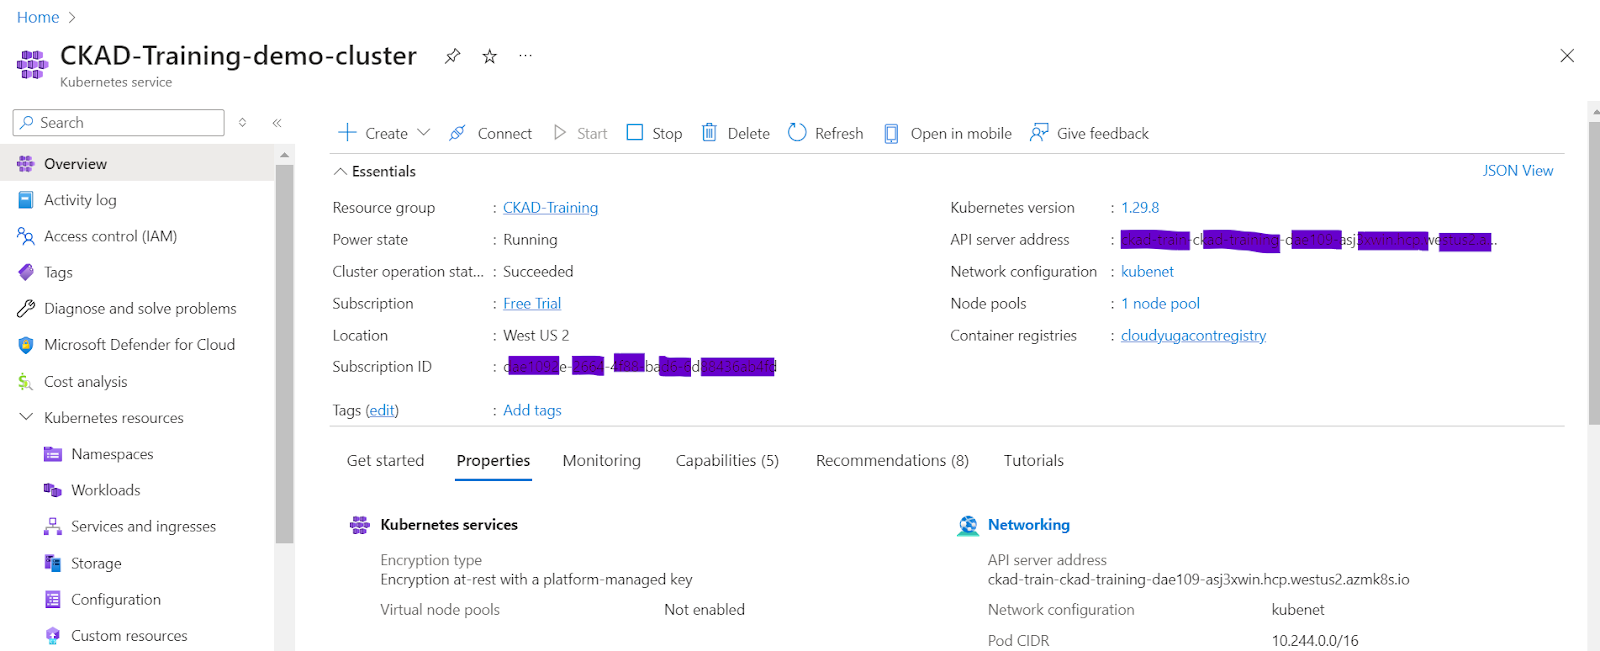Collapse the Essentials section
The width and height of the screenshot is (1600, 651).
(340, 171)
